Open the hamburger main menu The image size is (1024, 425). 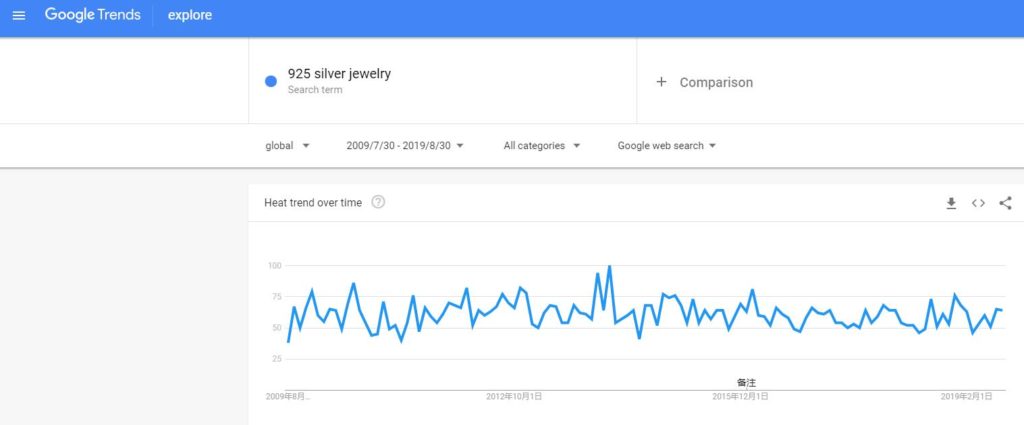(x=19, y=16)
